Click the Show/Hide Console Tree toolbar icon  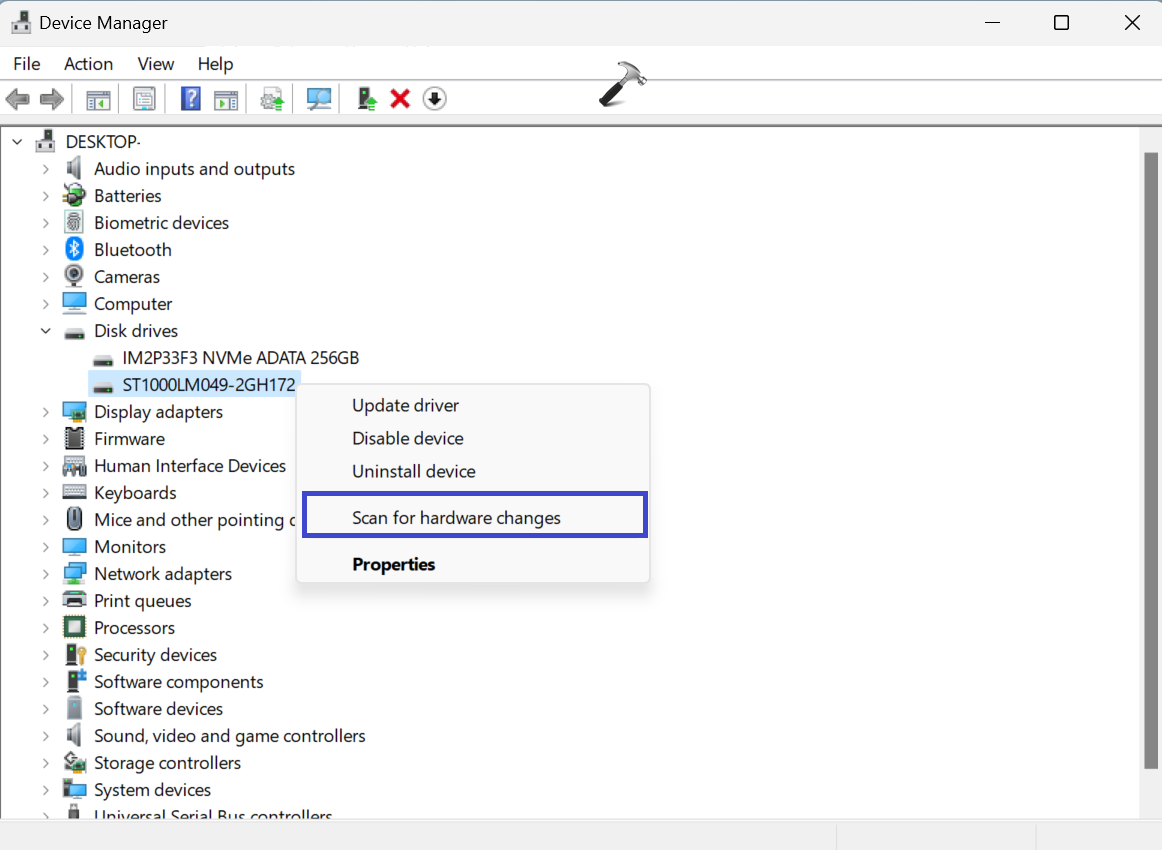98,99
